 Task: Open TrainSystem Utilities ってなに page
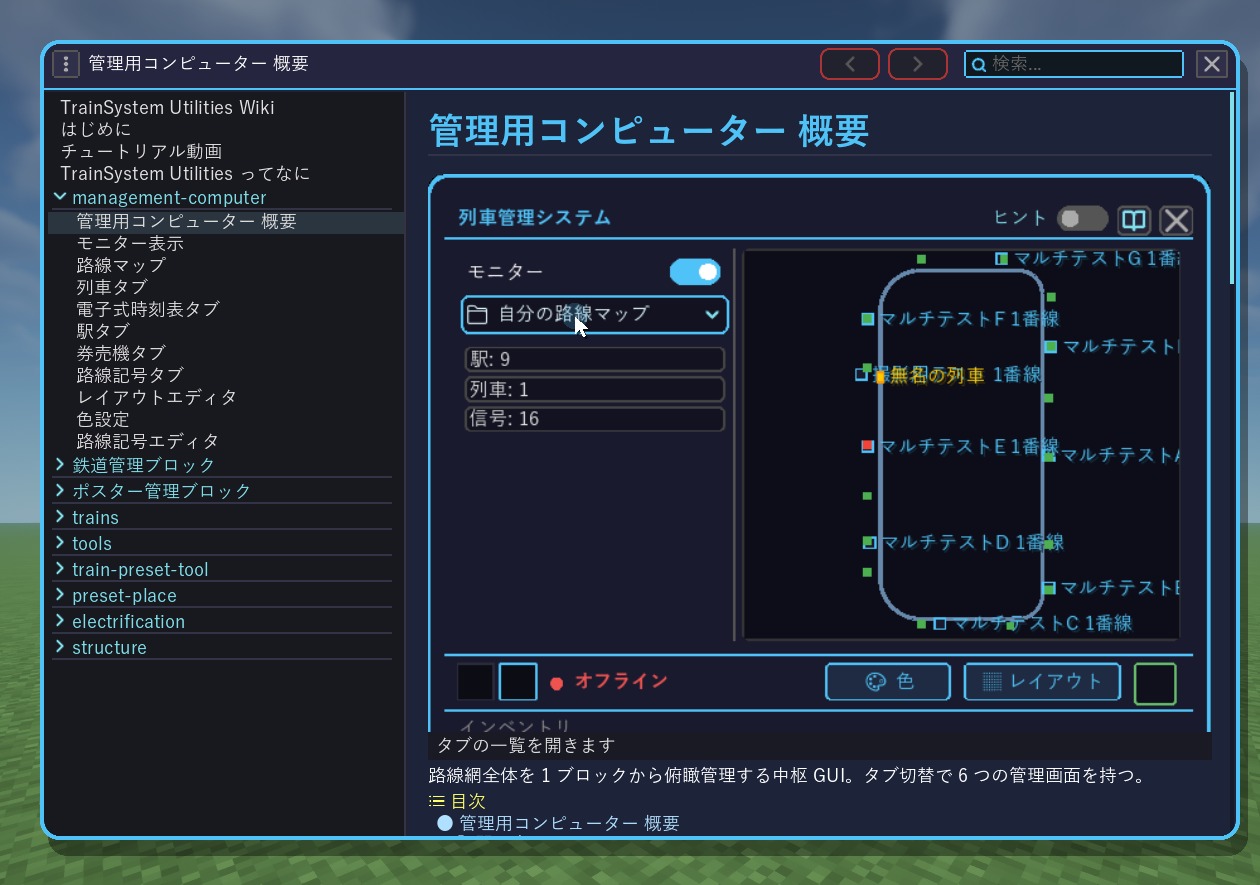(x=185, y=174)
